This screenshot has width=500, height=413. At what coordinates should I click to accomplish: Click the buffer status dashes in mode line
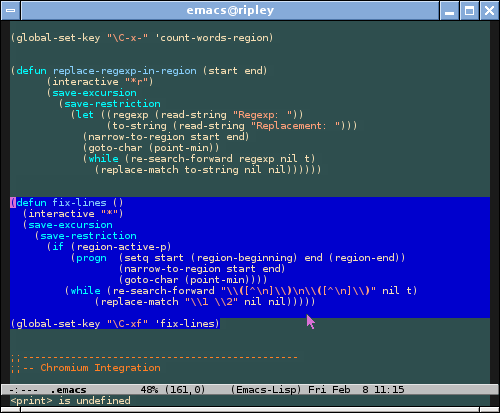pos(24,389)
